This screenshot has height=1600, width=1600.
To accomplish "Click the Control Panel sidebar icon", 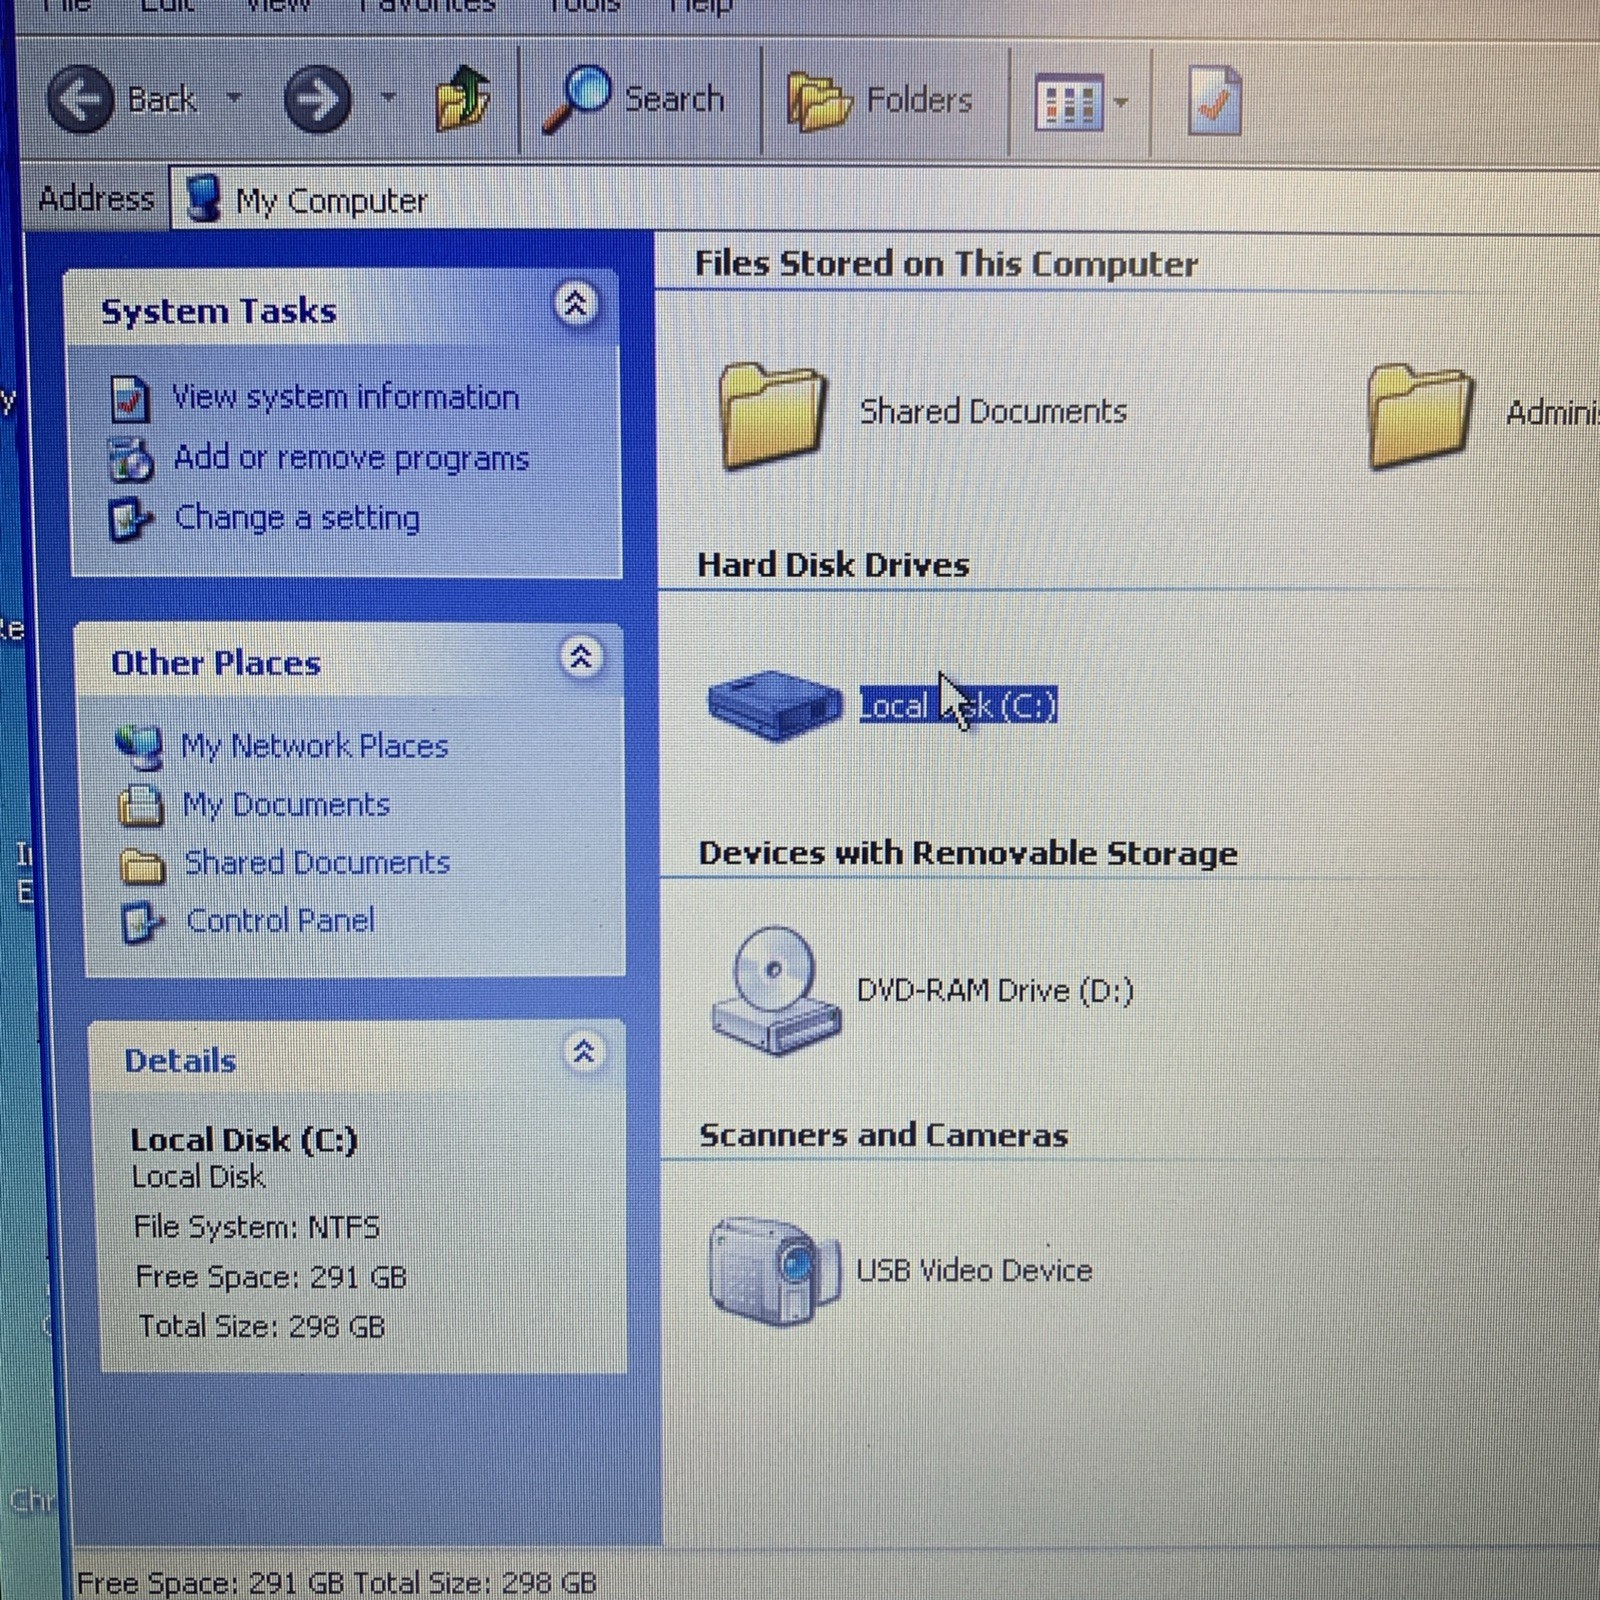I will [x=142, y=923].
